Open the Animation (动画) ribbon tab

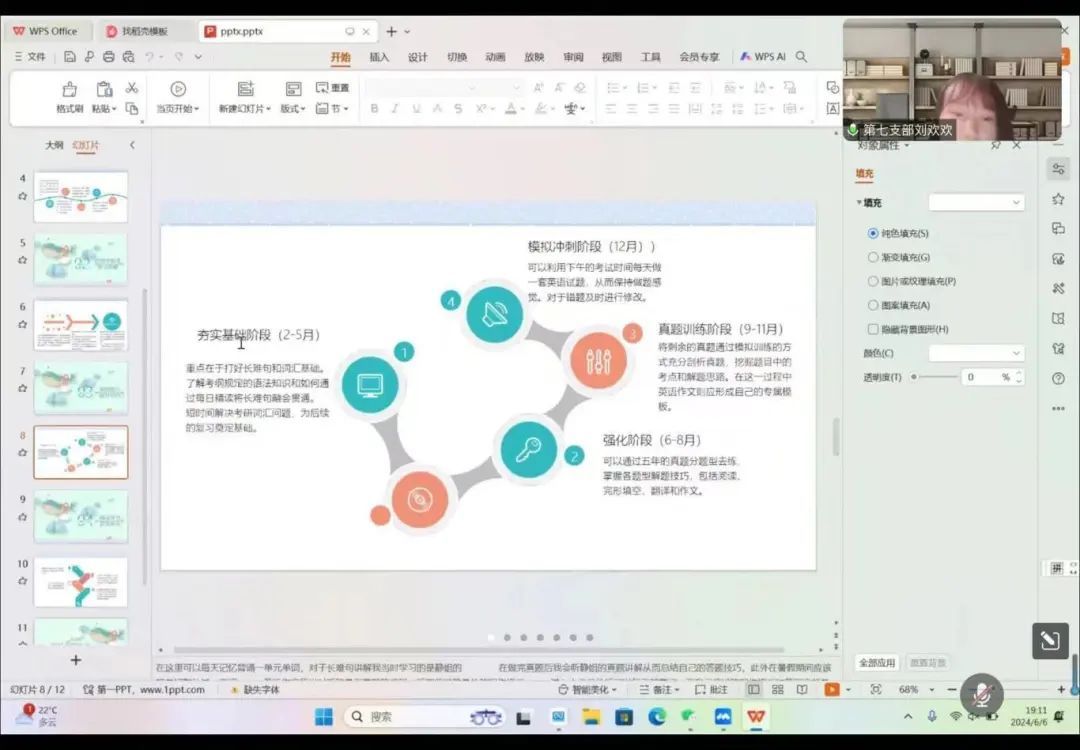495,57
